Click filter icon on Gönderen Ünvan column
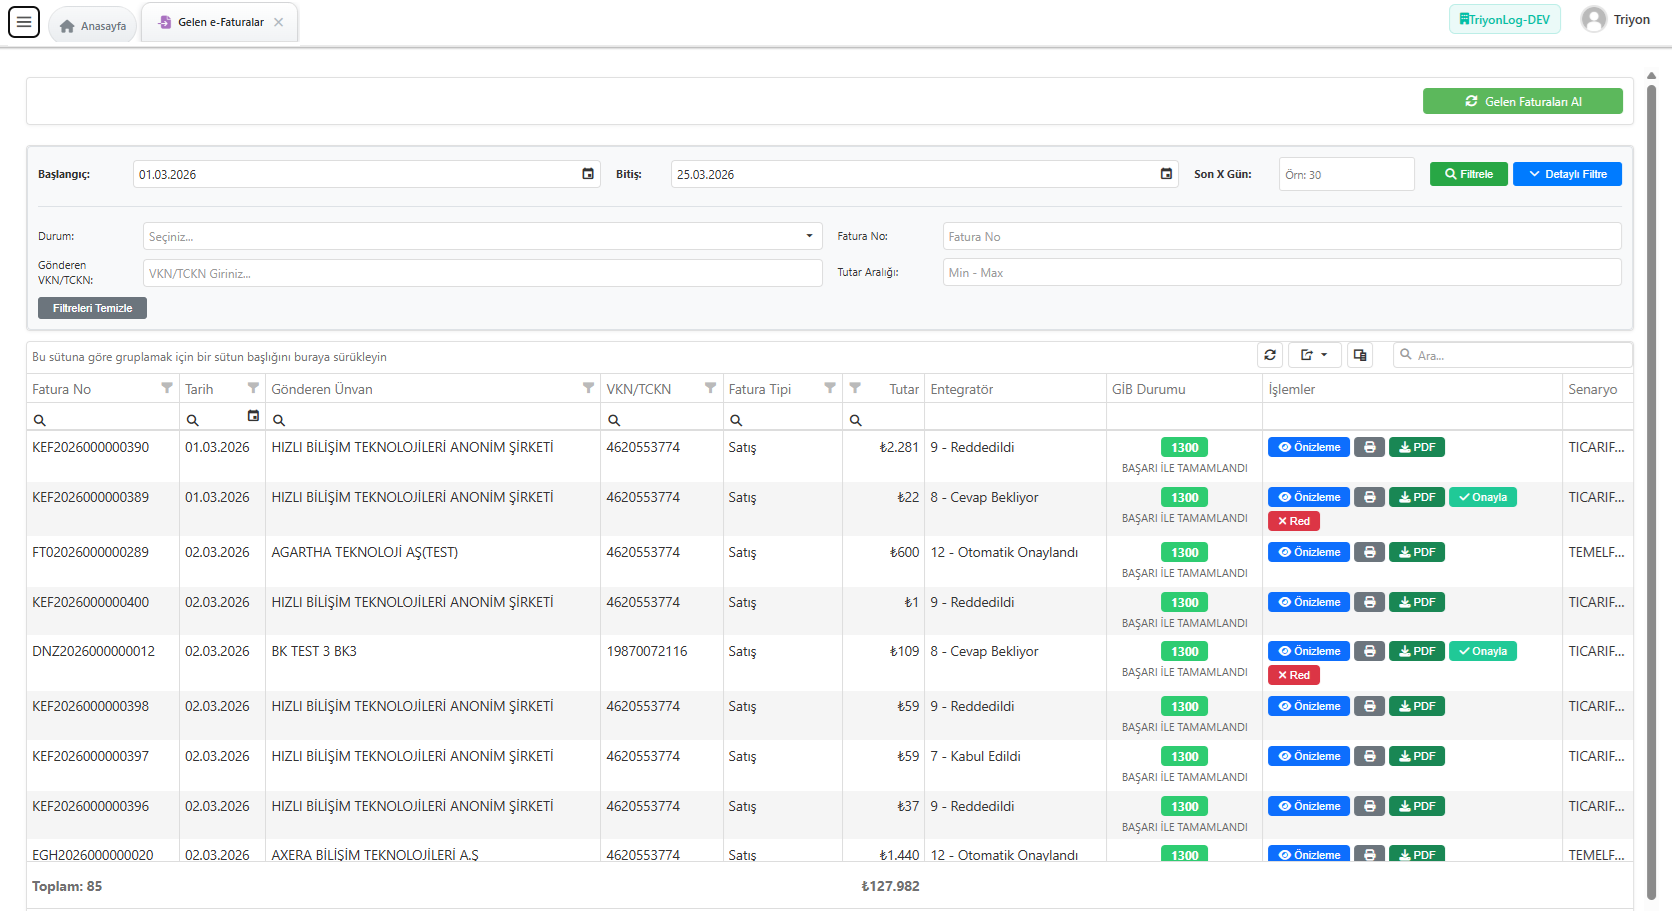Viewport: 1672px width, 911px height. (x=588, y=388)
